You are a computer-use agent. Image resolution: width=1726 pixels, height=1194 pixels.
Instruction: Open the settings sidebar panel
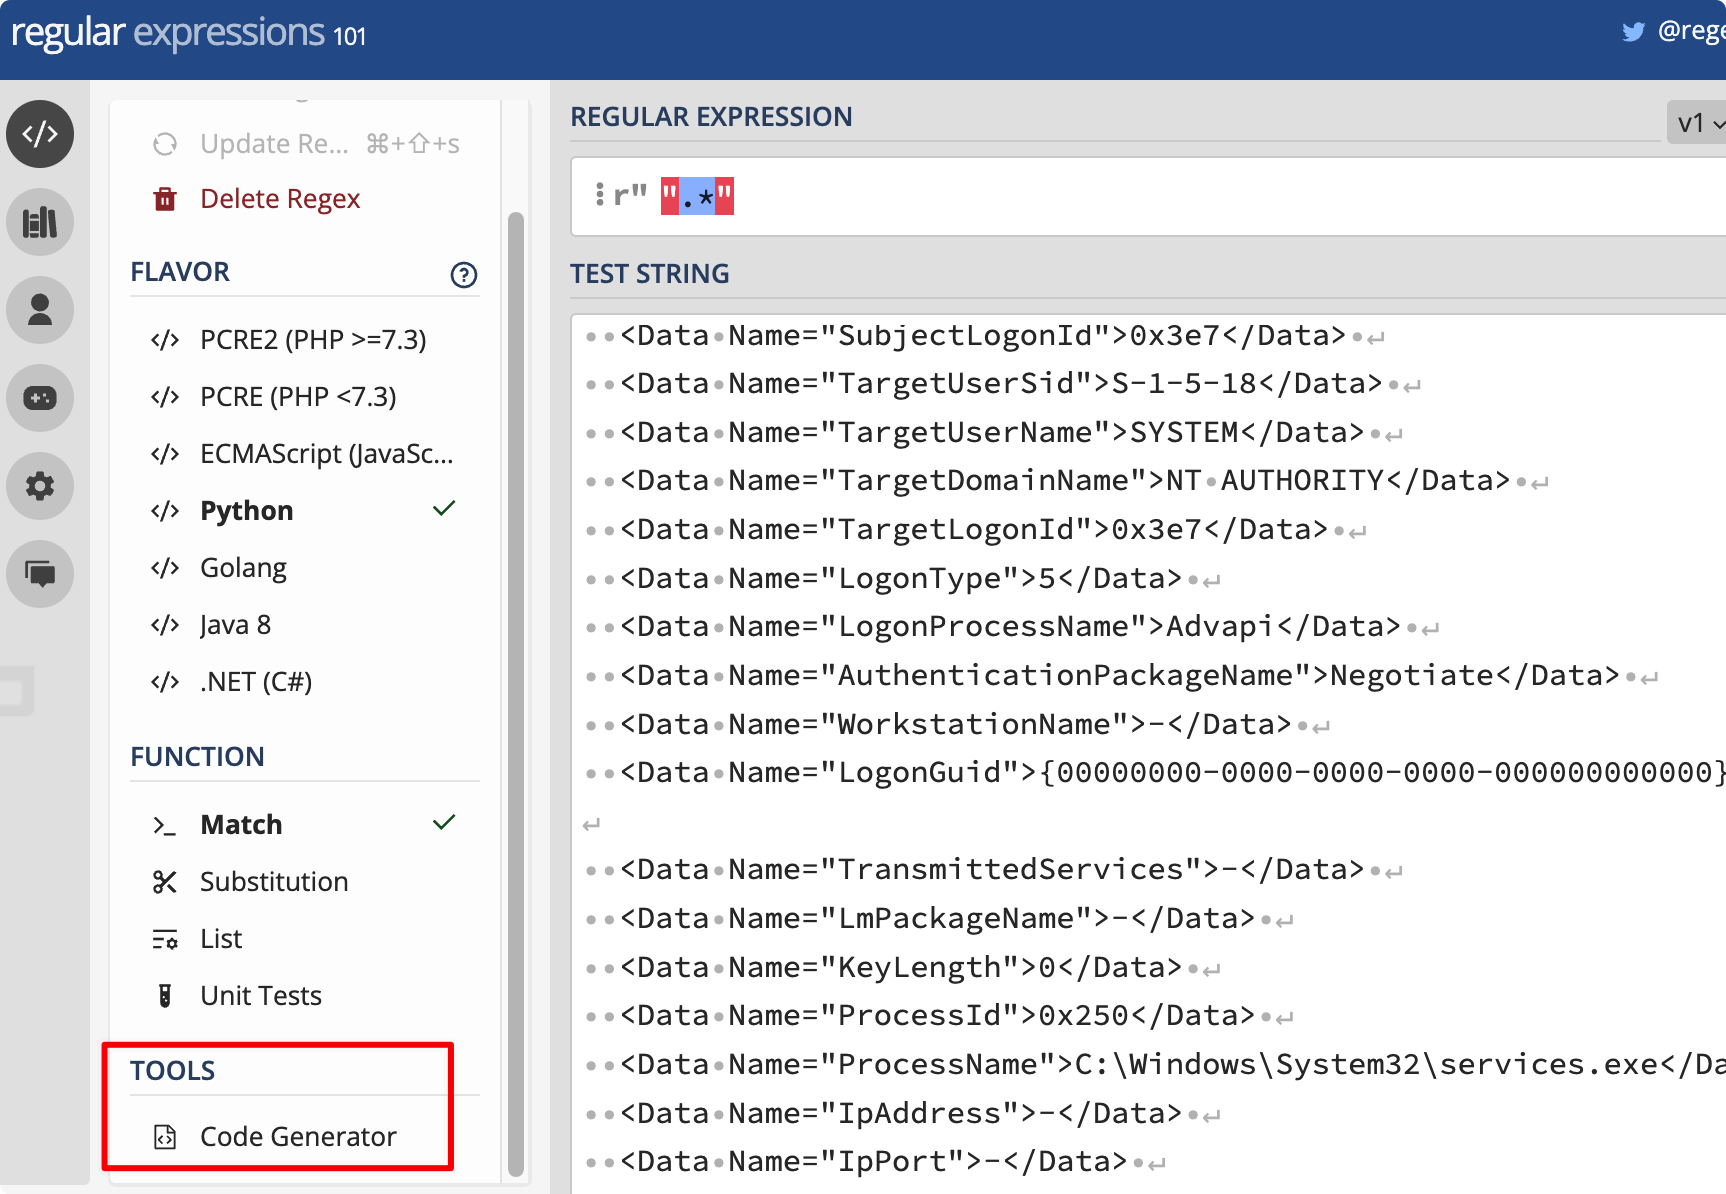pos(40,486)
